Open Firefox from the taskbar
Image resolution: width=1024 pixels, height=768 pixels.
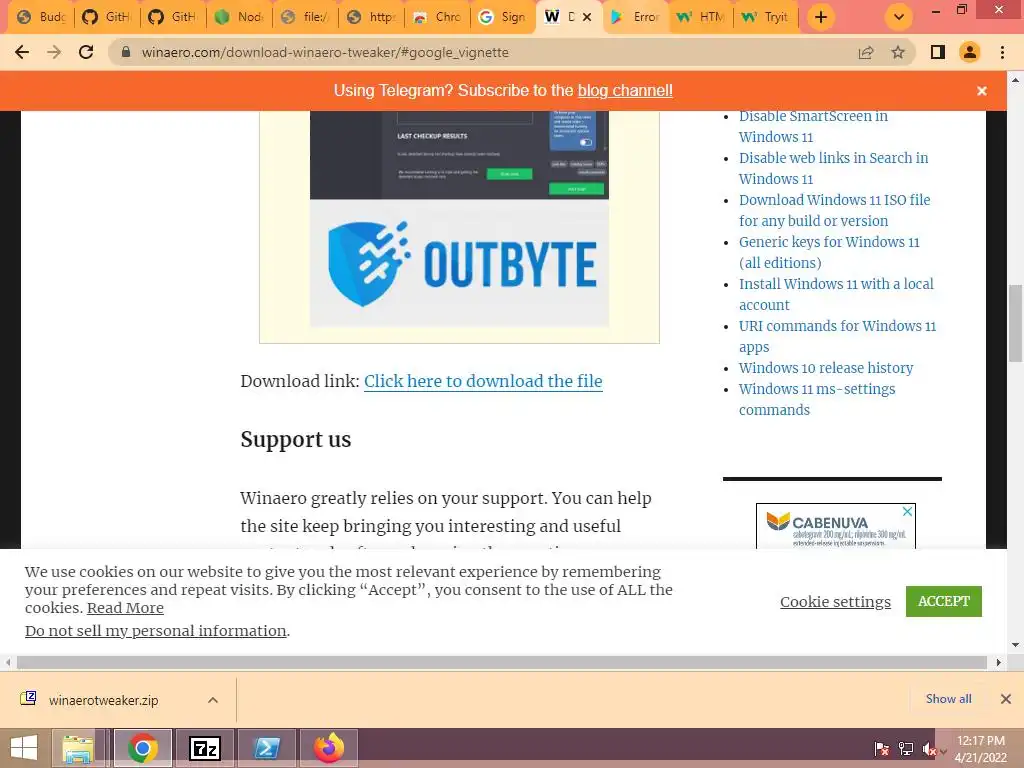pyautogui.click(x=328, y=748)
